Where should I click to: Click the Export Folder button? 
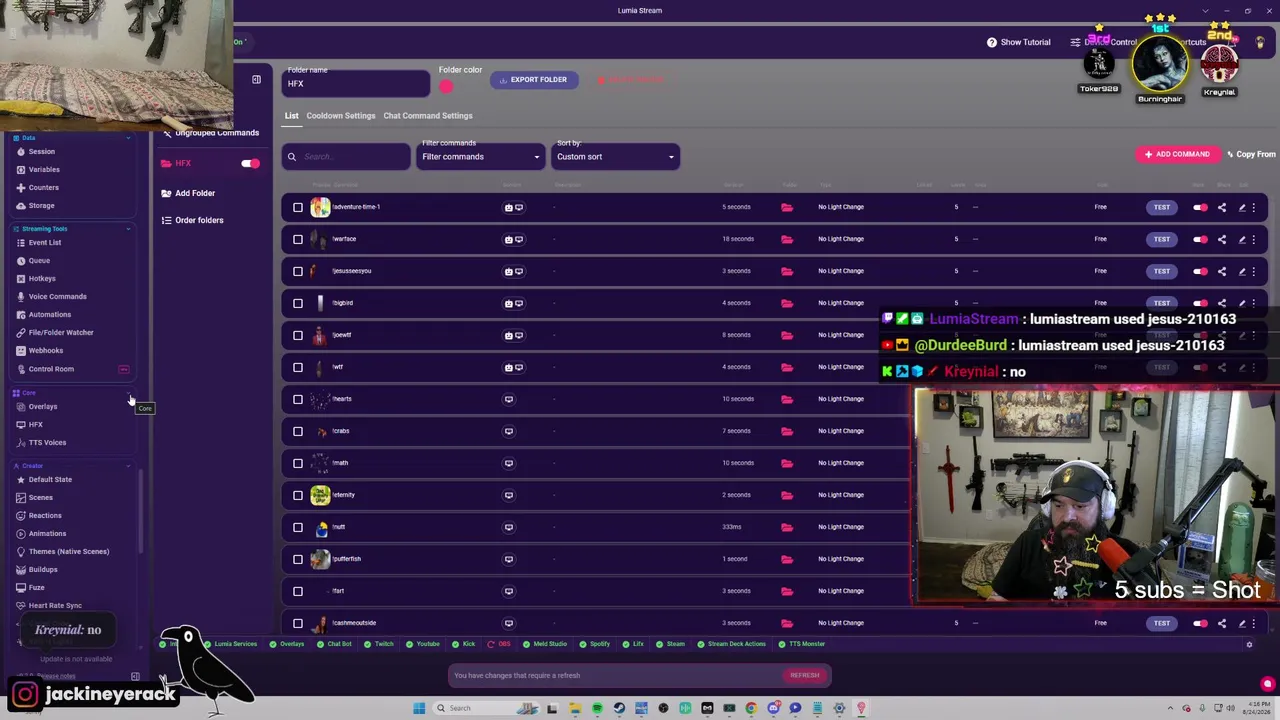click(x=534, y=80)
